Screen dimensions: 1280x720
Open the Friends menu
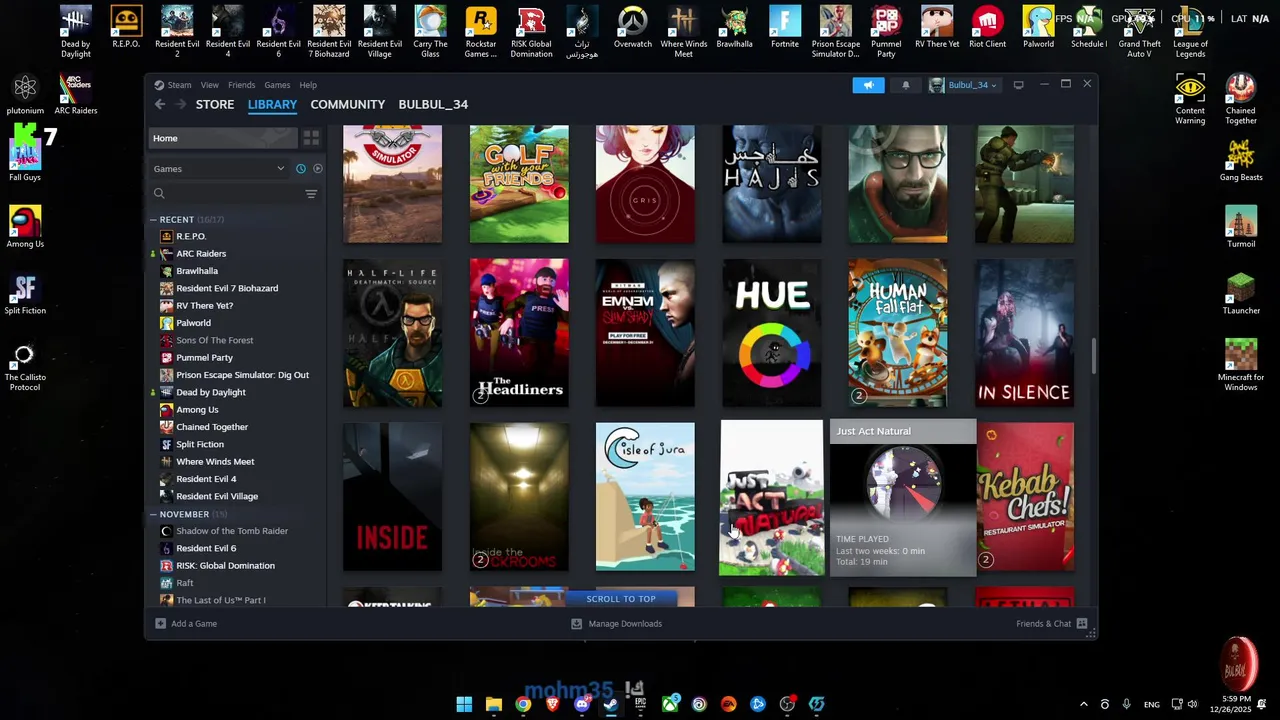241,85
